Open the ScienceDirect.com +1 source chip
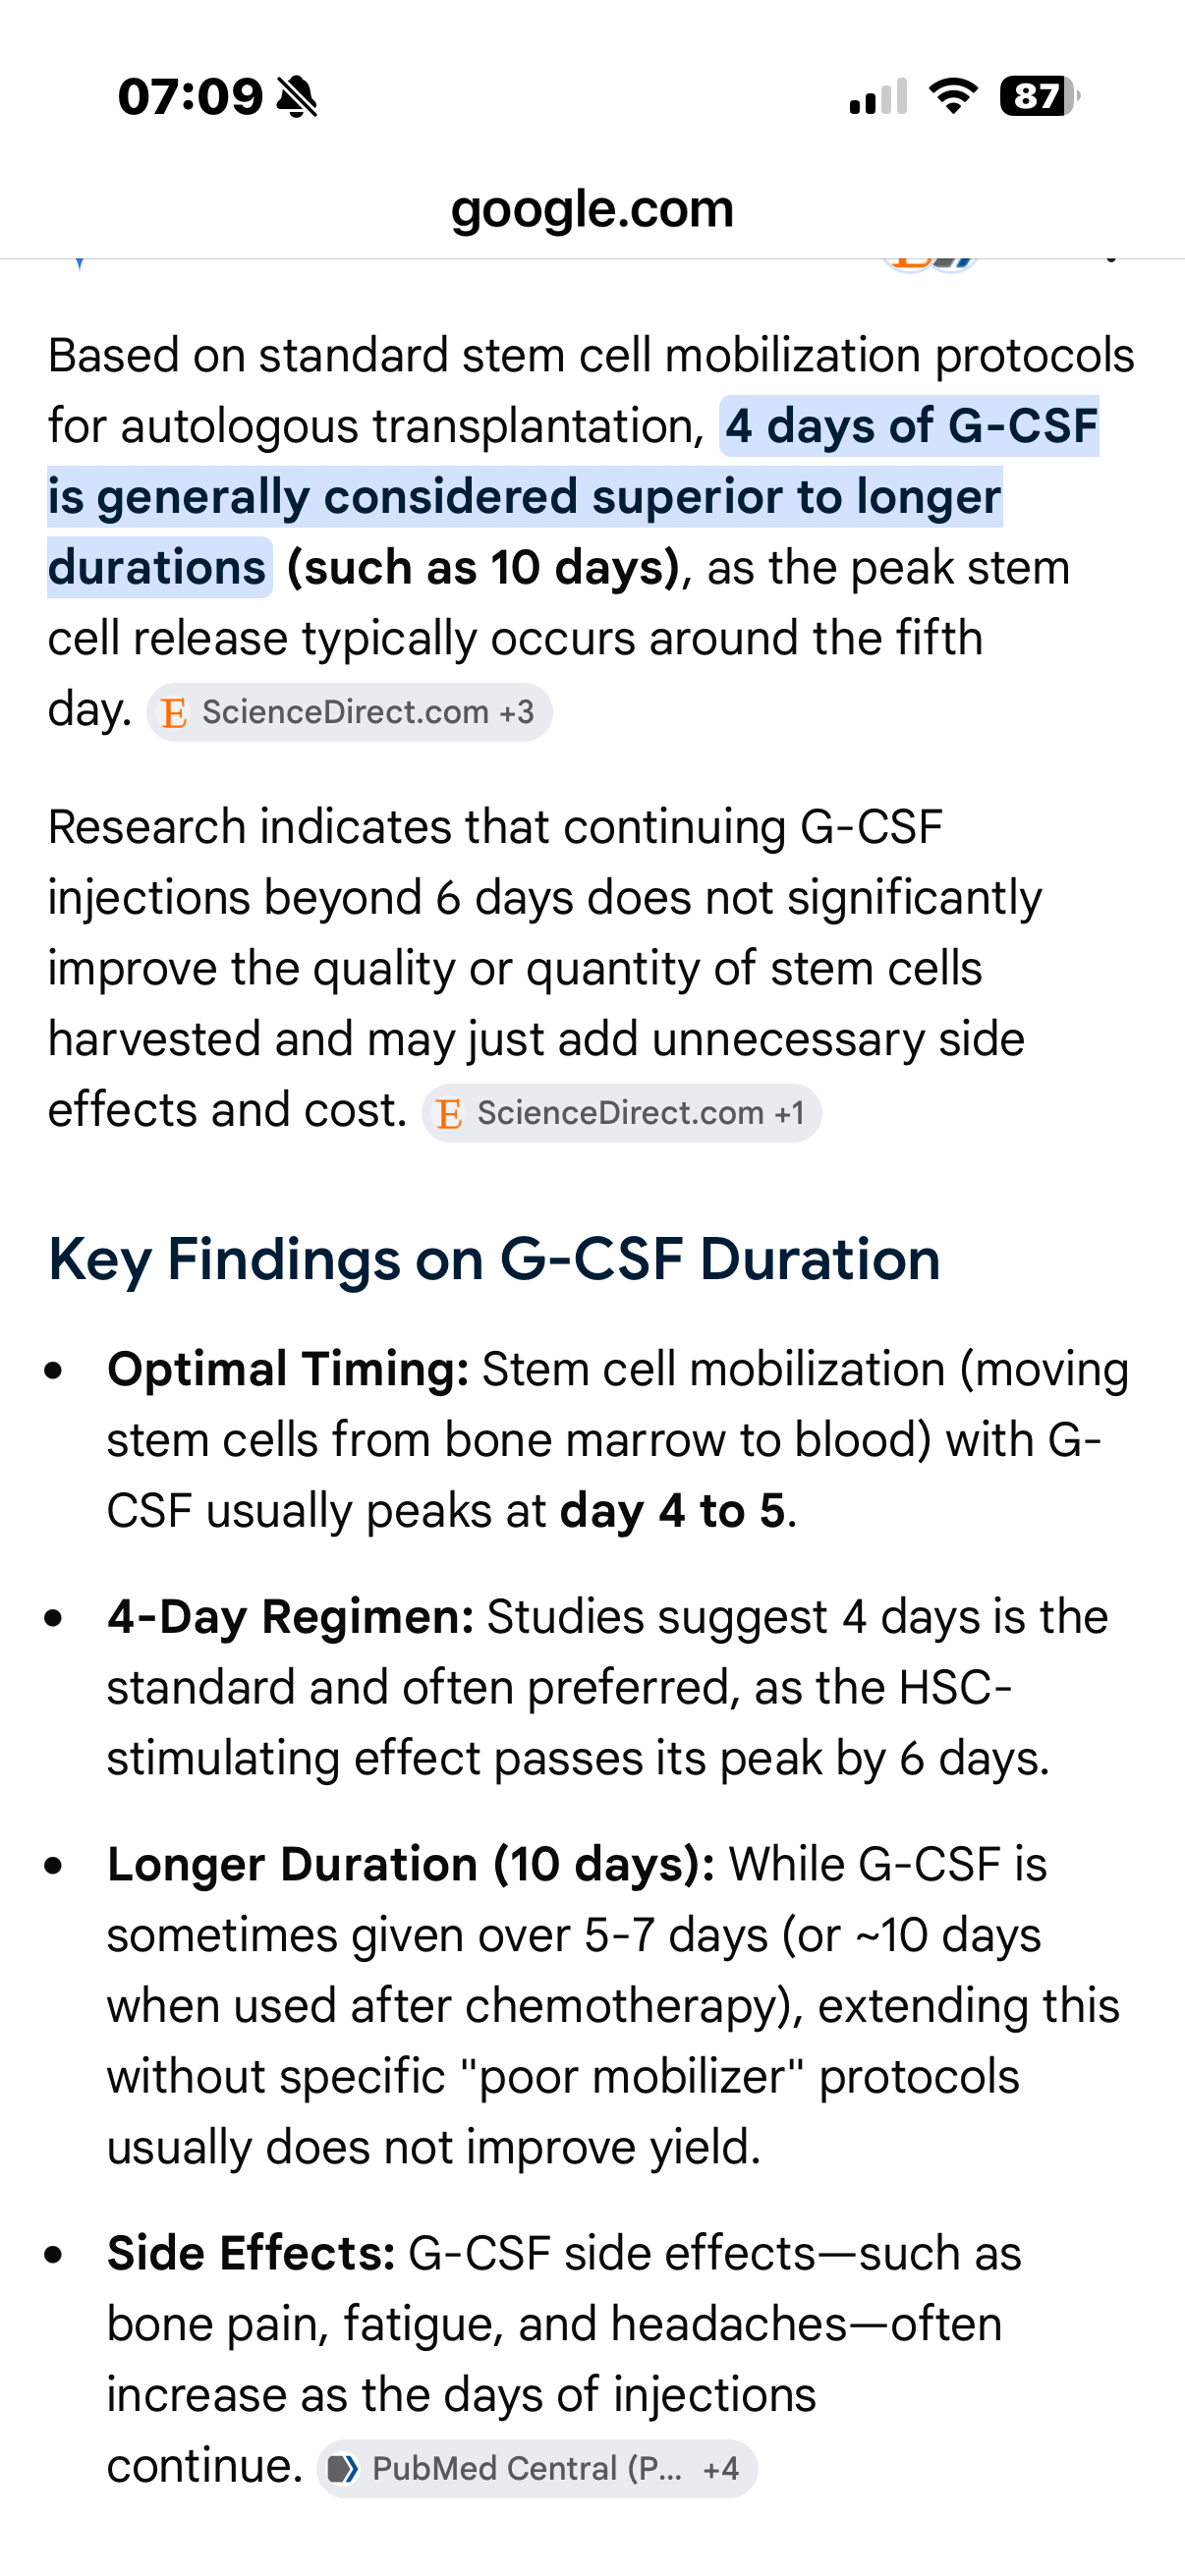 [620, 1113]
